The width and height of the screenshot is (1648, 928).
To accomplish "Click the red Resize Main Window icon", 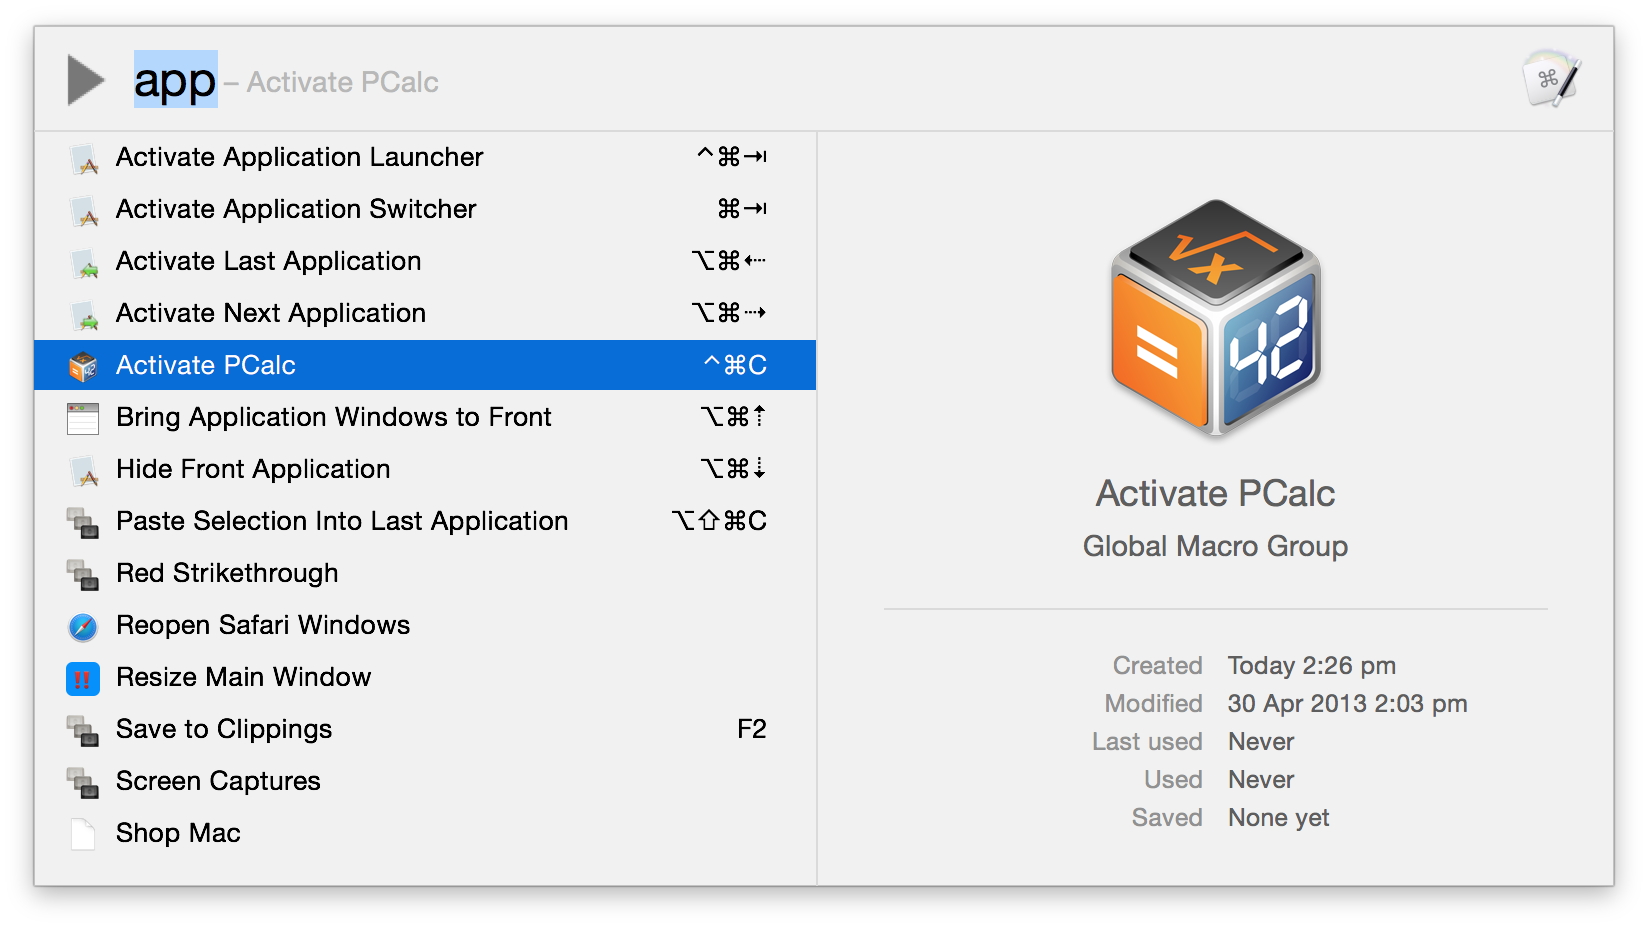I will point(83,679).
